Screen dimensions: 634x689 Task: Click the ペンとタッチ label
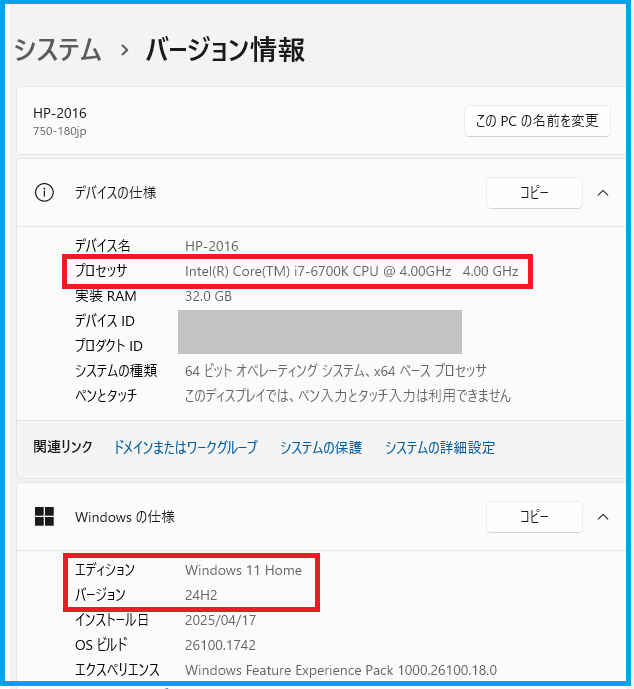pyautogui.click(x=106, y=396)
